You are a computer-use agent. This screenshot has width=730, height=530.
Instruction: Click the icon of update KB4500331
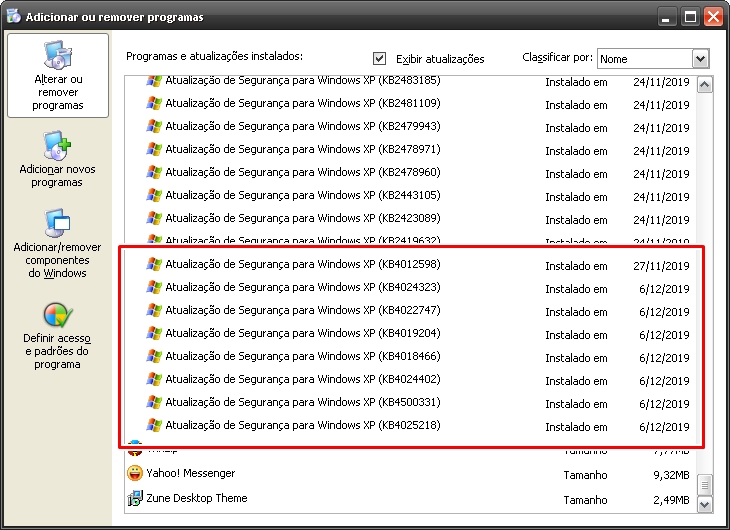(x=154, y=402)
